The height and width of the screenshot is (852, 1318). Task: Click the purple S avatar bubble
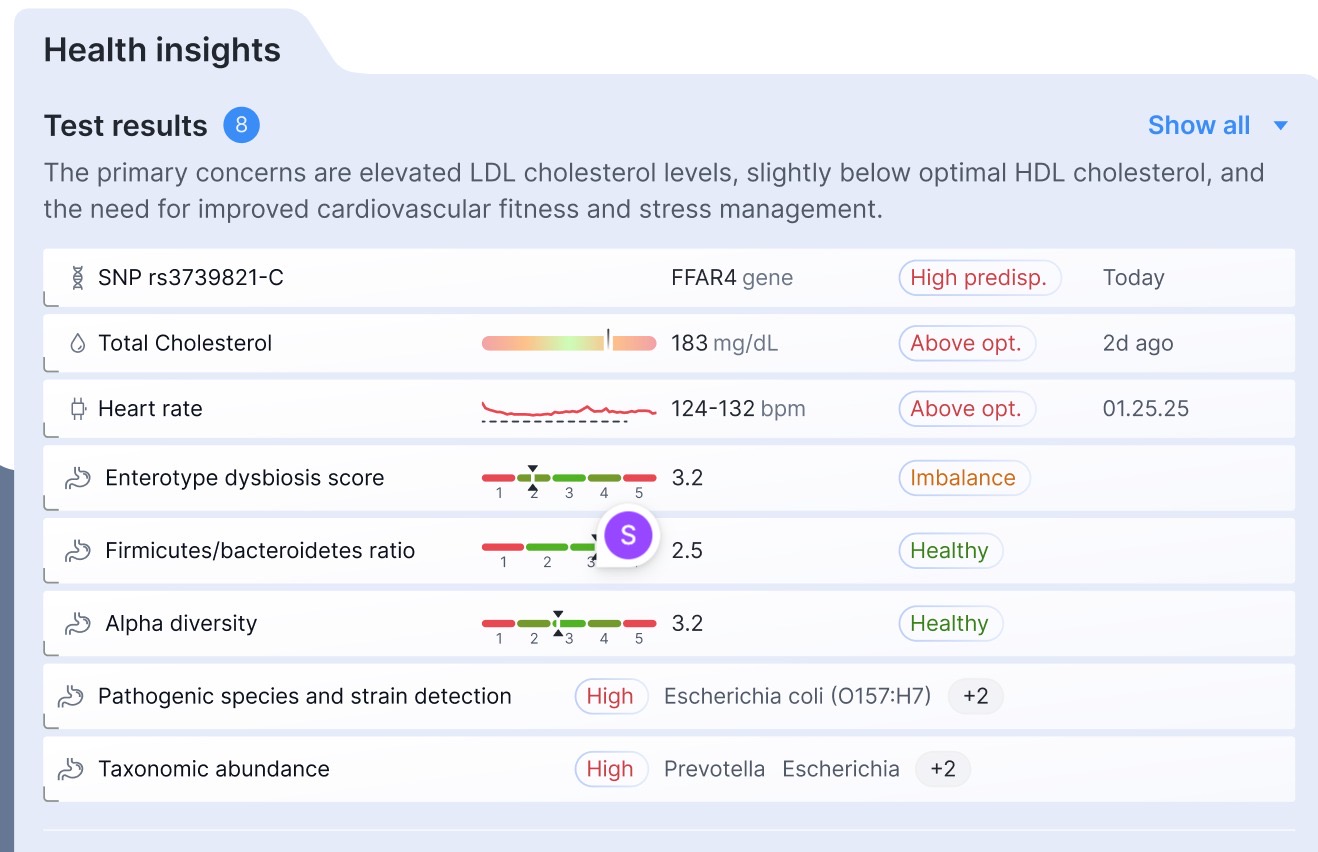coord(628,536)
